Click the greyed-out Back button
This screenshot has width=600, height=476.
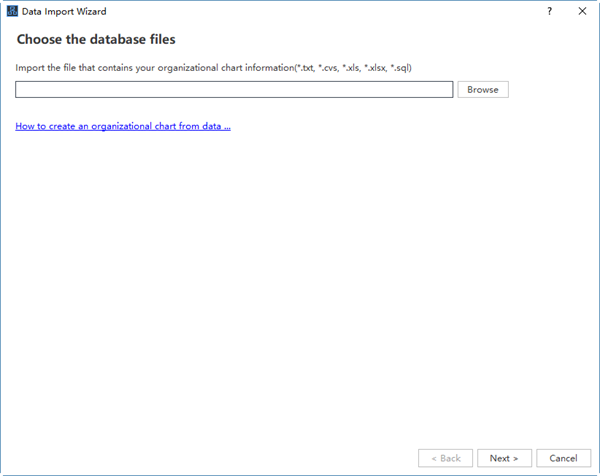(x=446, y=458)
